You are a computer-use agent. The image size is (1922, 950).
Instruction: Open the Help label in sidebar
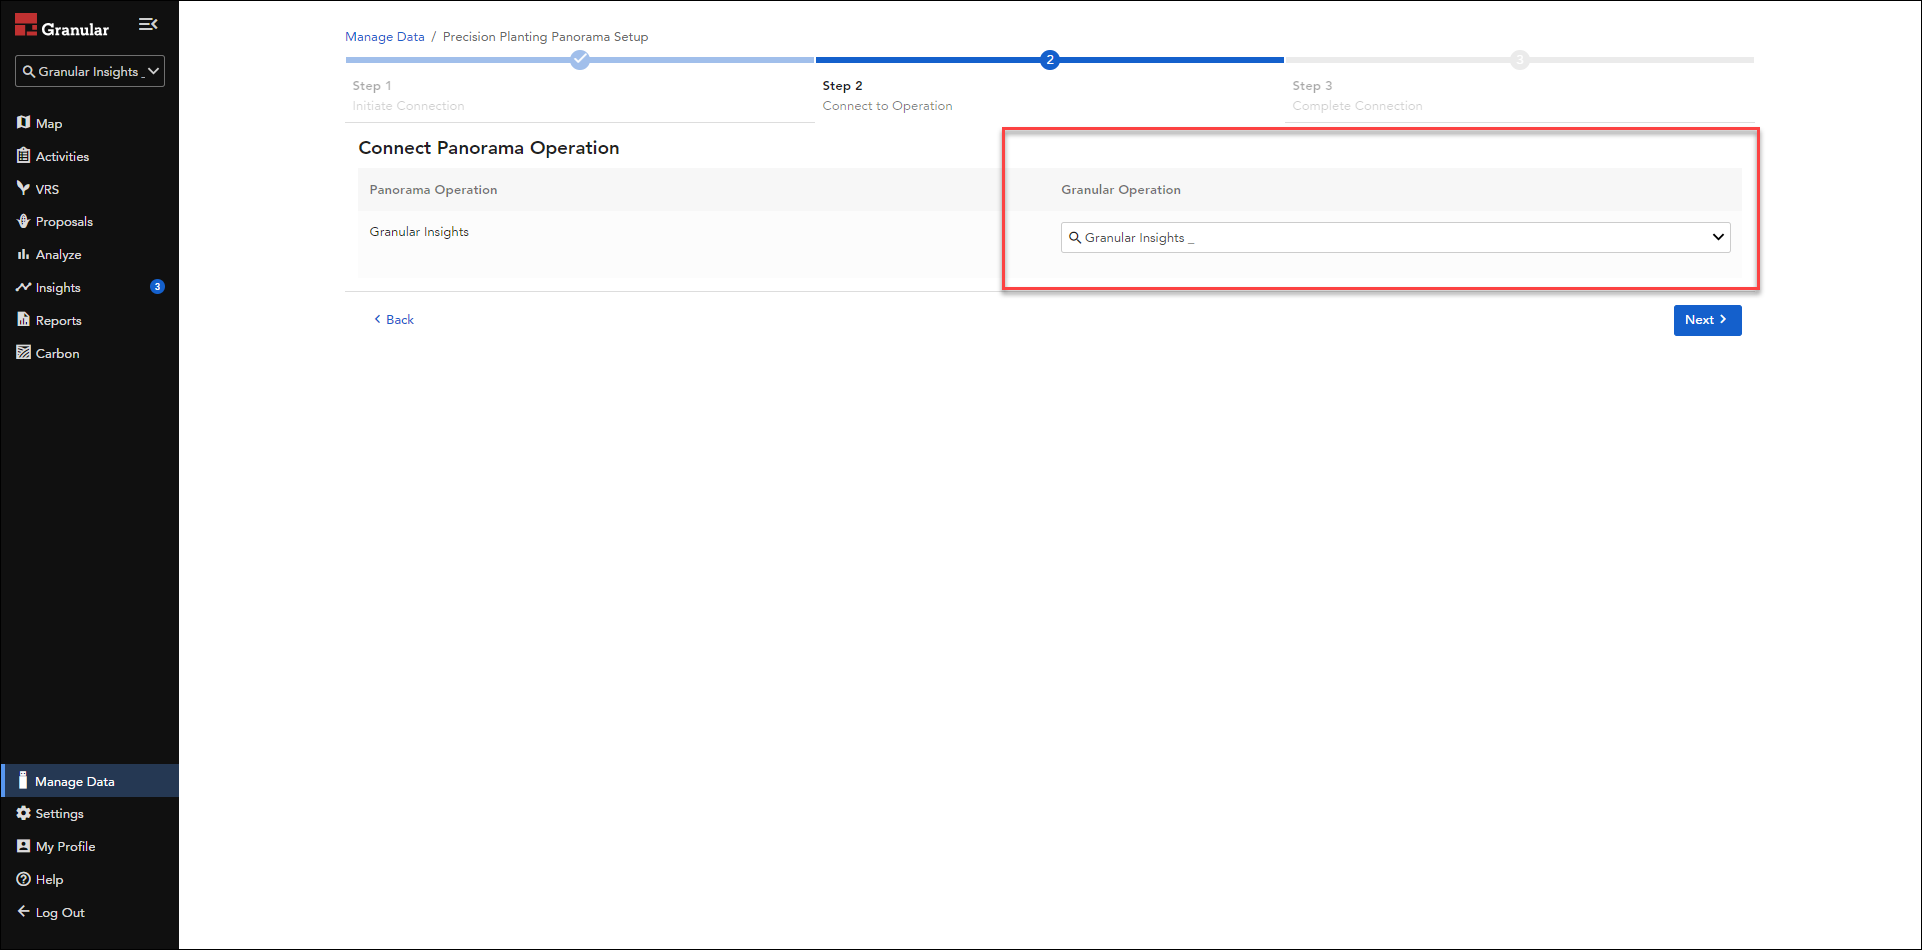[x=49, y=879]
